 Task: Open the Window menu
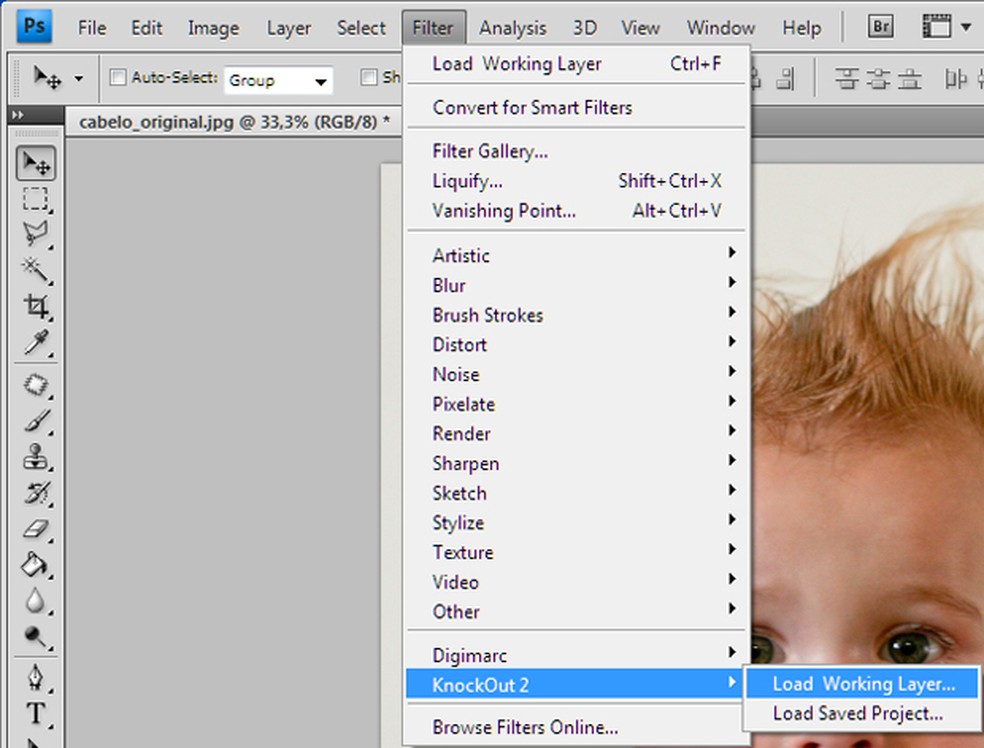pos(721,28)
